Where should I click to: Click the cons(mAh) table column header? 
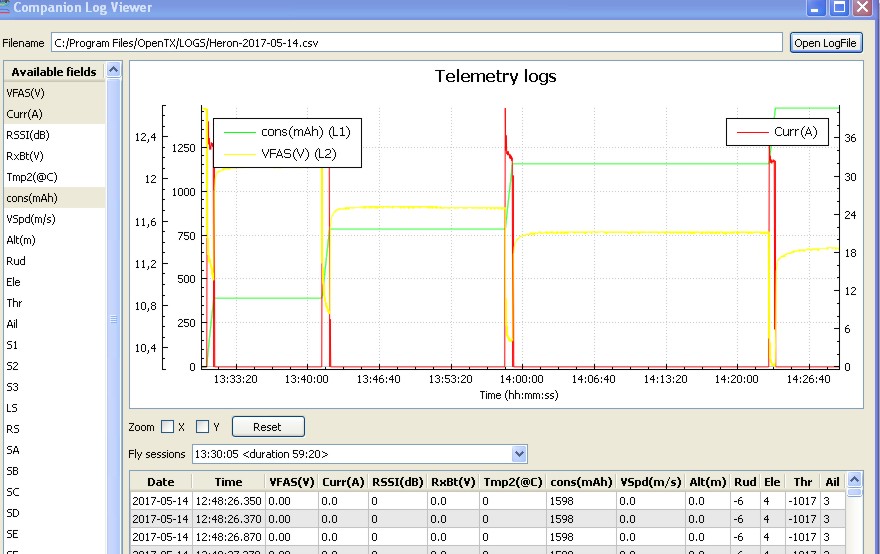[580, 482]
